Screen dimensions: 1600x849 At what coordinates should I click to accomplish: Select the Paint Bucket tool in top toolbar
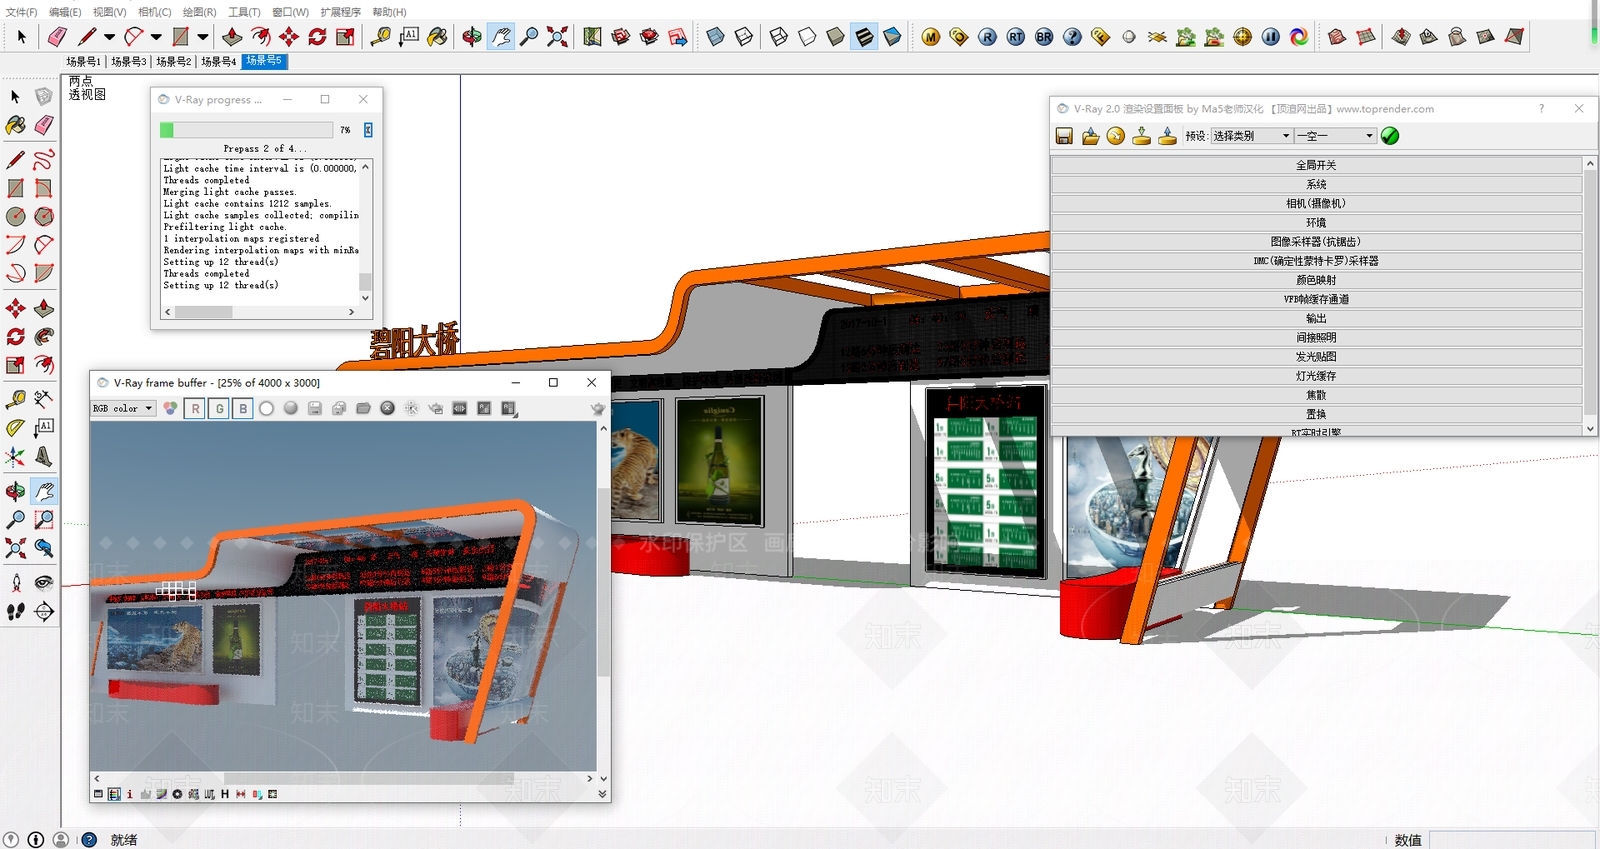[x=437, y=37]
